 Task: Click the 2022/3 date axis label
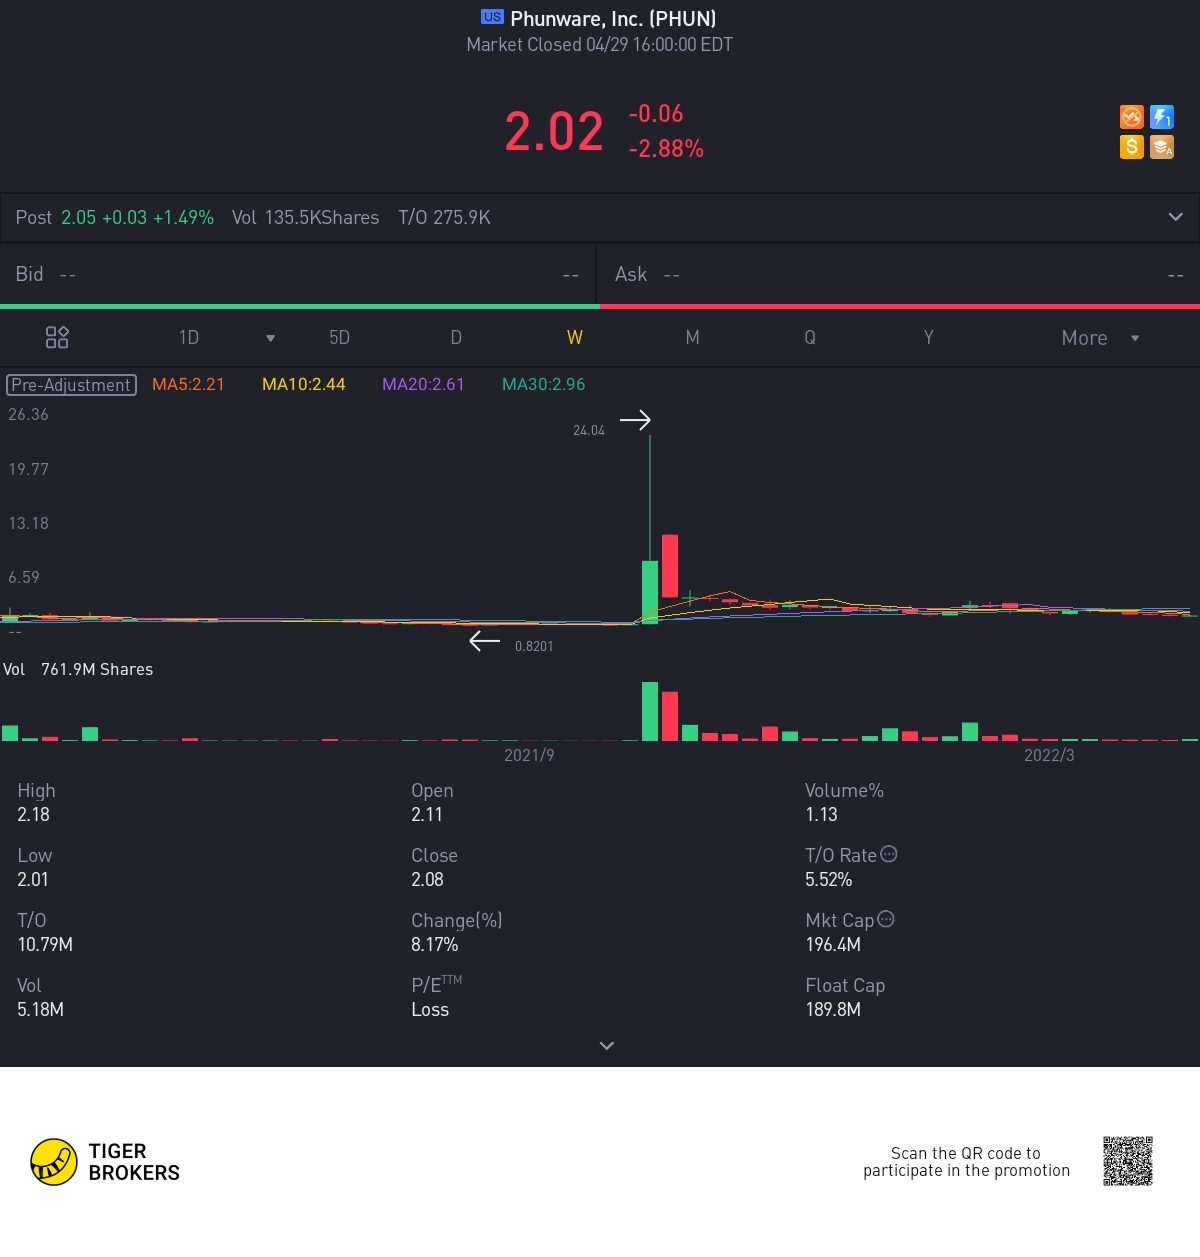[x=1049, y=755]
